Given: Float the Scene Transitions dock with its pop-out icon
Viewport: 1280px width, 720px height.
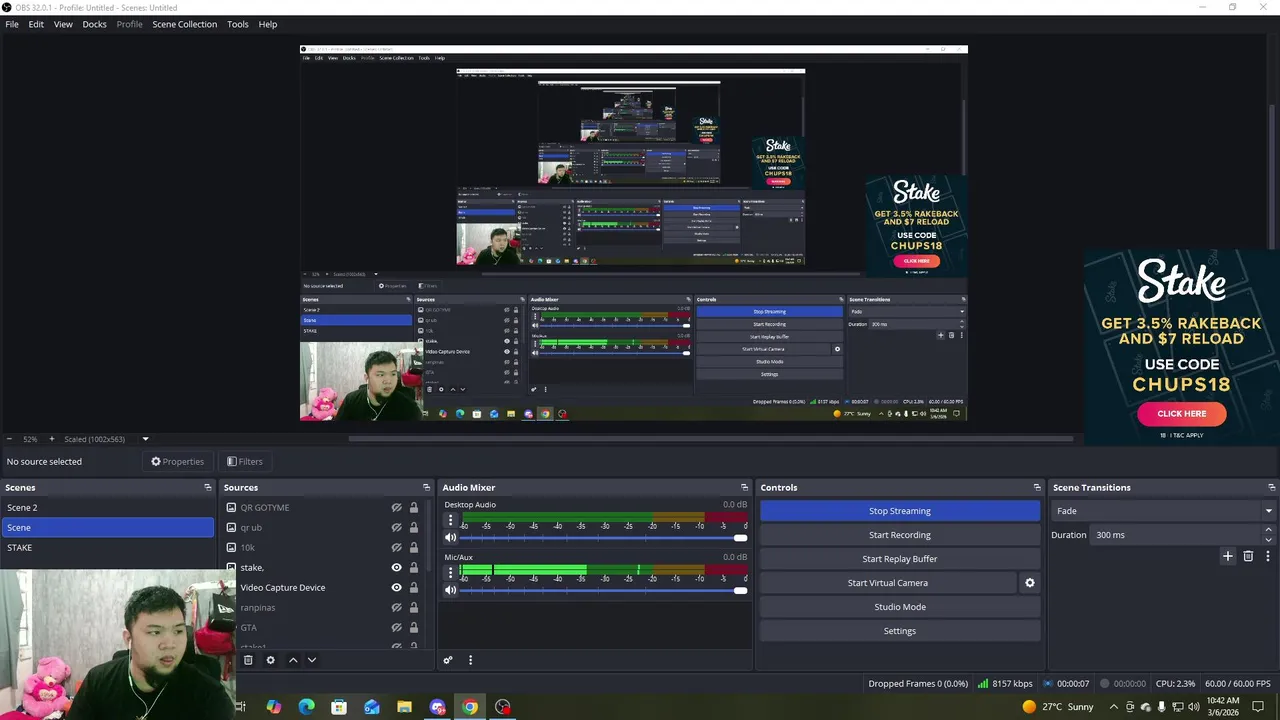Looking at the screenshot, I should click(1270, 488).
